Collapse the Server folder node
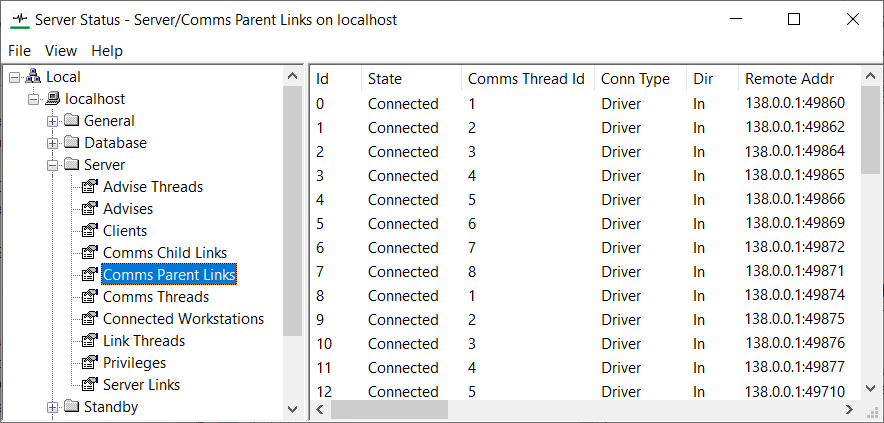Image resolution: width=884 pixels, height=423 pixels. tap(53, 165)
